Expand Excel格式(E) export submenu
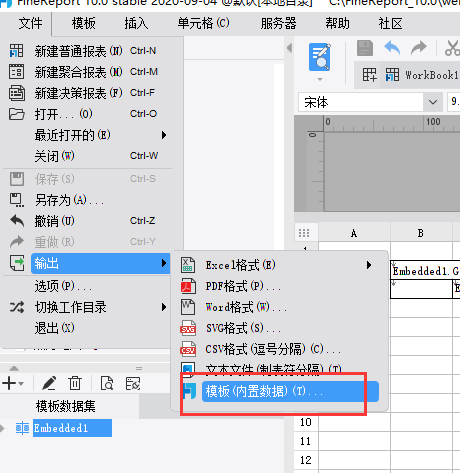The image size is (460, 473). (279, 265)
